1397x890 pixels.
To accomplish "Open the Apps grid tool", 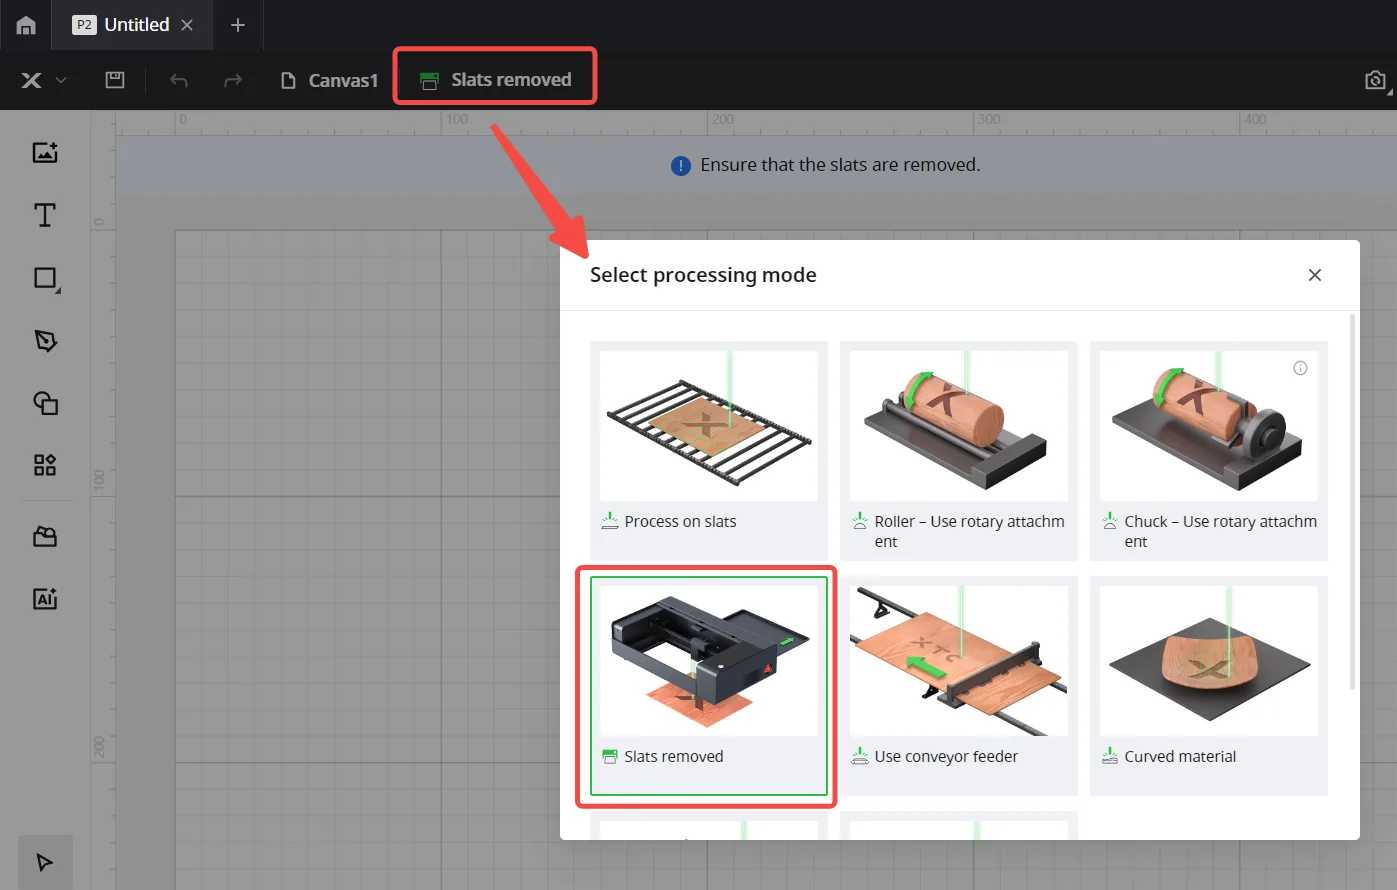I will (45, 465).
